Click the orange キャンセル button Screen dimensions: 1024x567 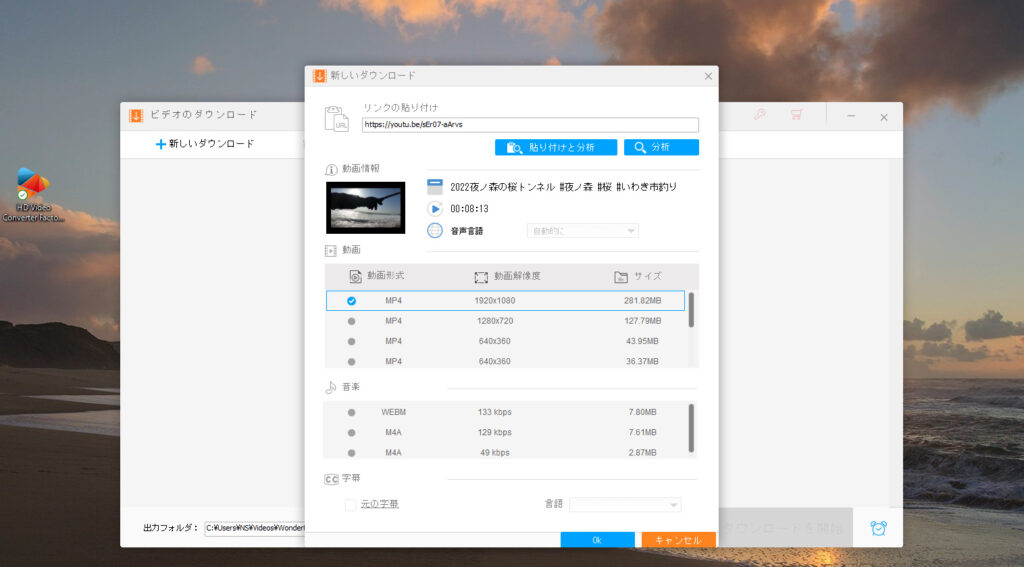pyautogui.click(x=678, y=540)
